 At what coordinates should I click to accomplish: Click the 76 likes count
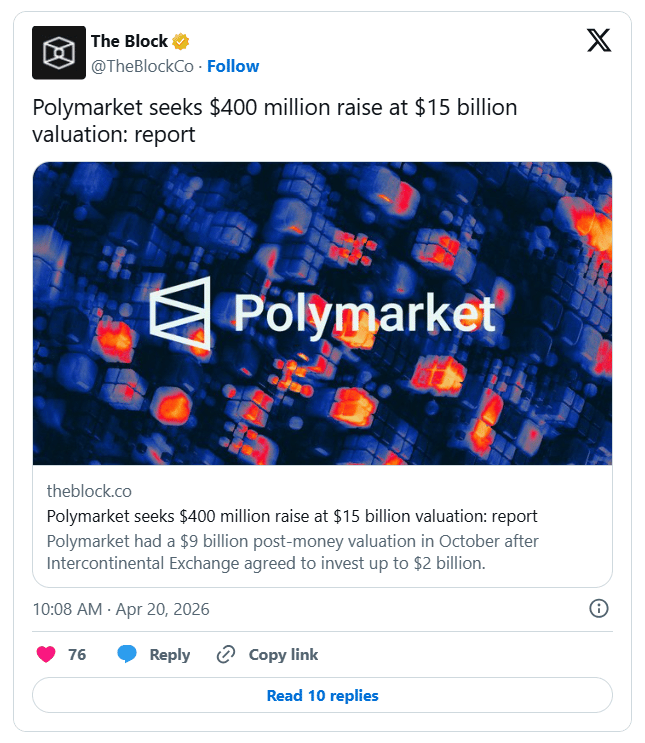[77, 654]
